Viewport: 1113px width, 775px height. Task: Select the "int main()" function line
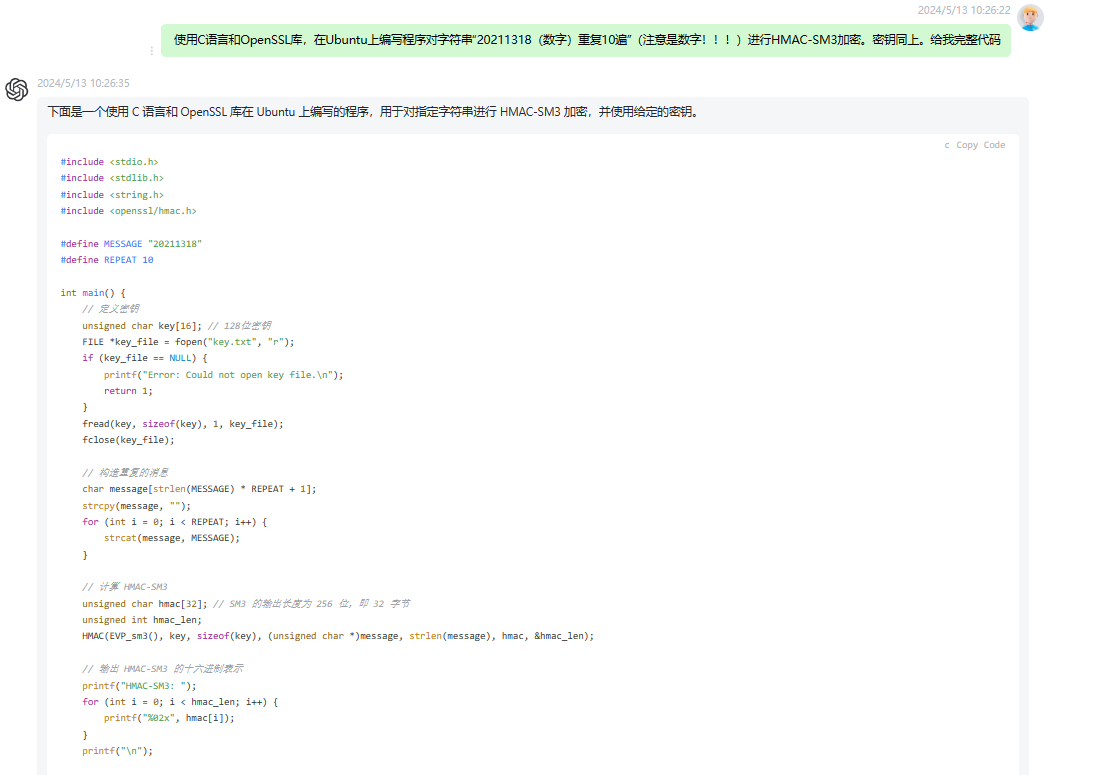[x=93, y=292]
